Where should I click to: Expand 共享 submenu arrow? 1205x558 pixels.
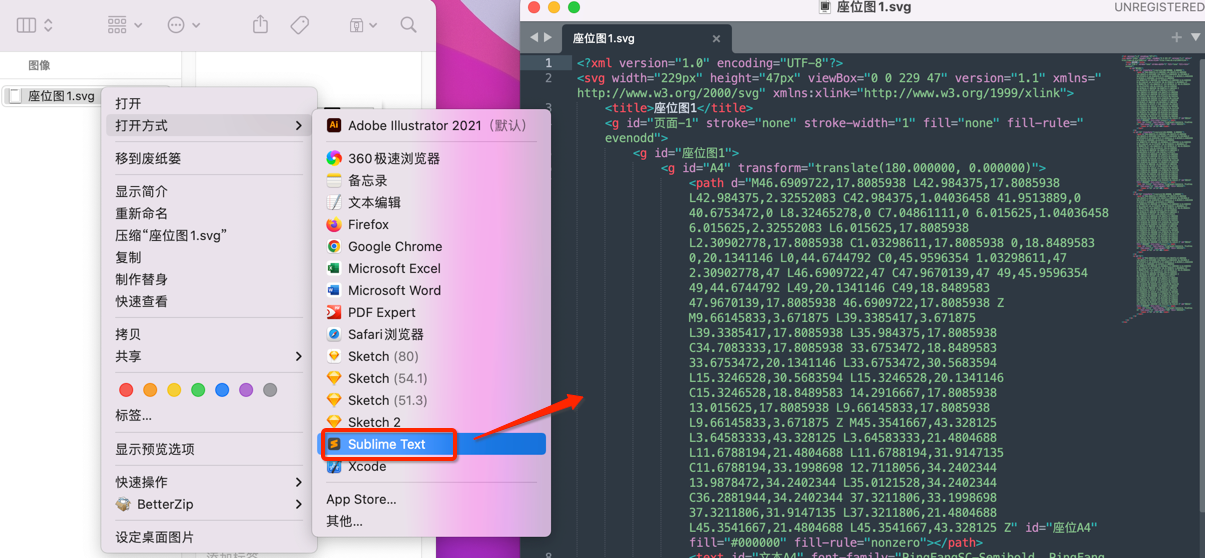298,356
